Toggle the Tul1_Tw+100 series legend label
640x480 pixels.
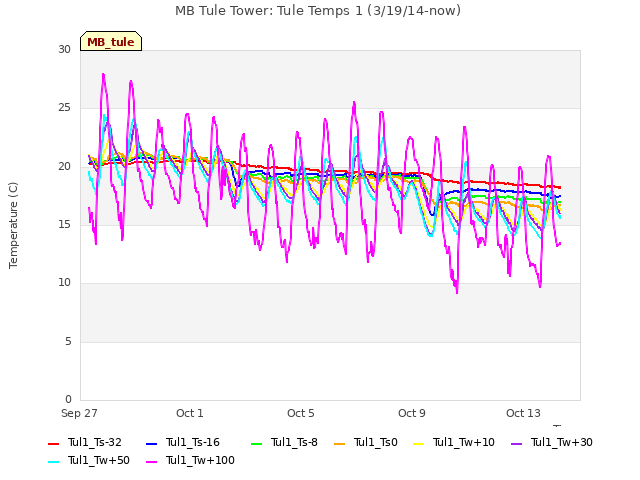point(200,460)
